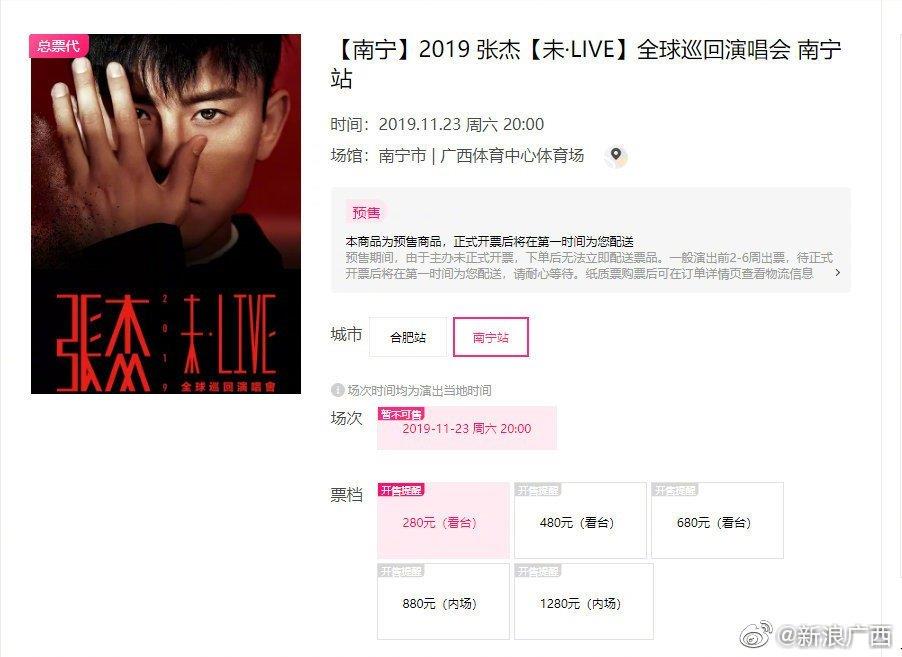Choose the 880元 (内场) ticket option
The height and width of the screenshot is (657, 902).
pos(443,601)
